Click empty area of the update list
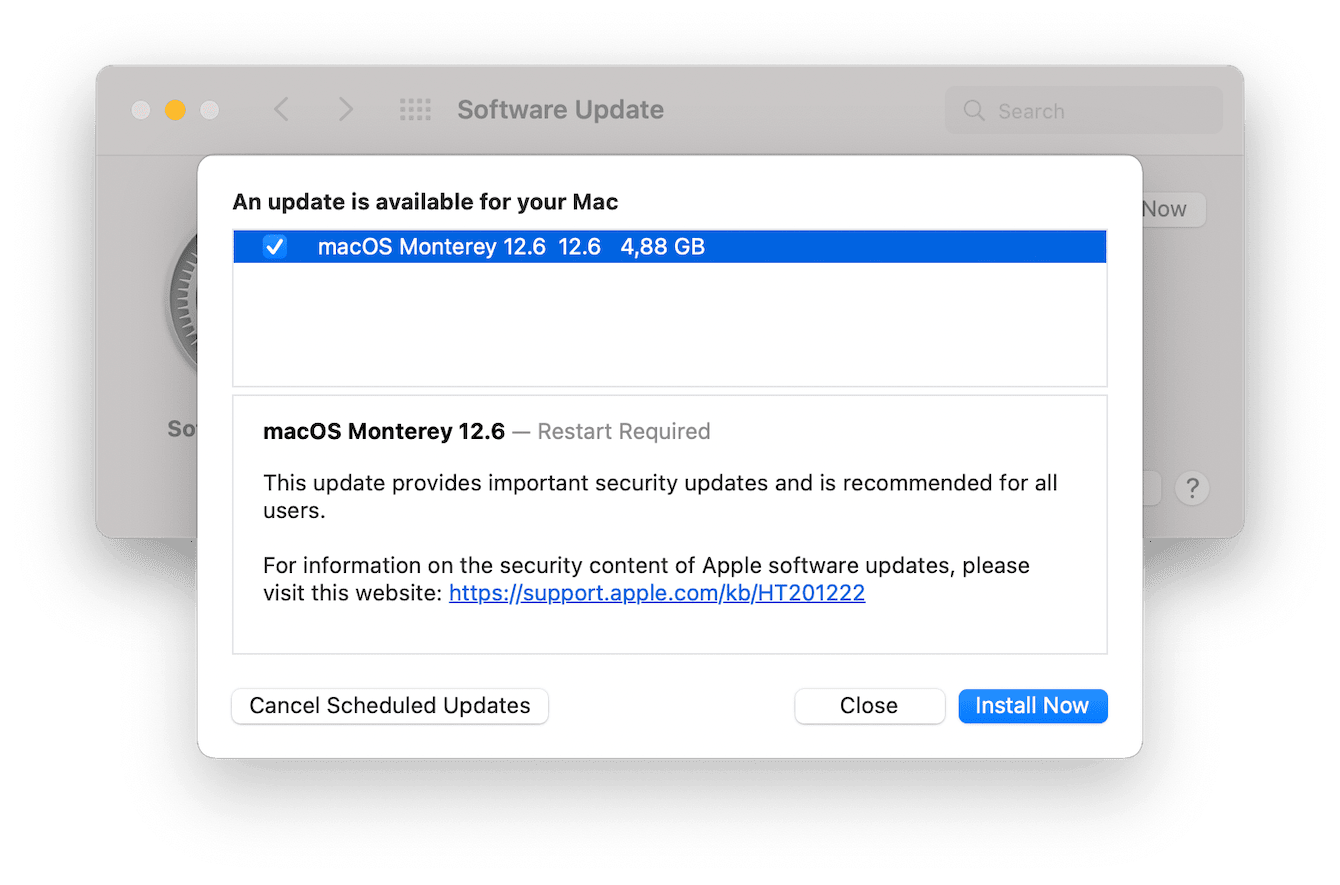The height and width of the screenshot is (885, 1340). coord(669,325)
